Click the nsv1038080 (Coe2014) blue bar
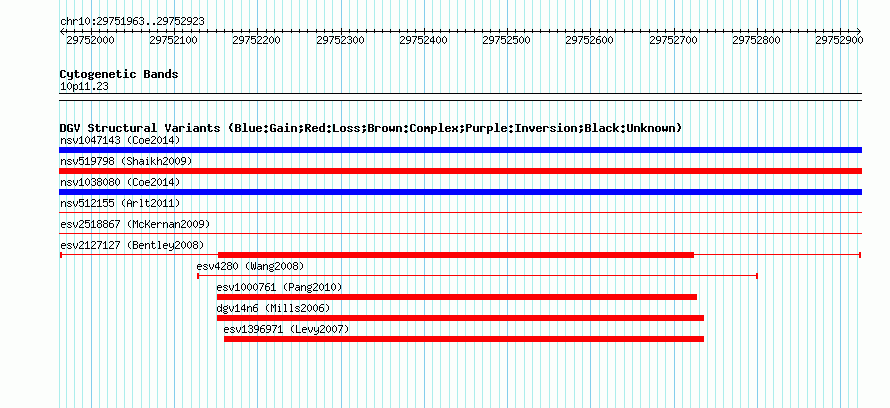This screenshot has height=408, width=890. coord(460,192)
